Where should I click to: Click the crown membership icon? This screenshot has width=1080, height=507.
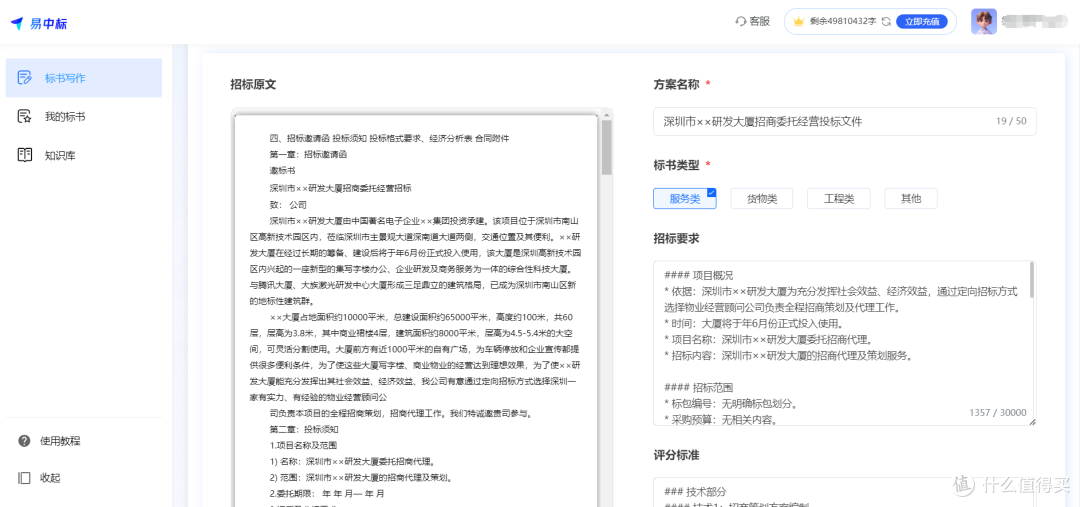799,21
